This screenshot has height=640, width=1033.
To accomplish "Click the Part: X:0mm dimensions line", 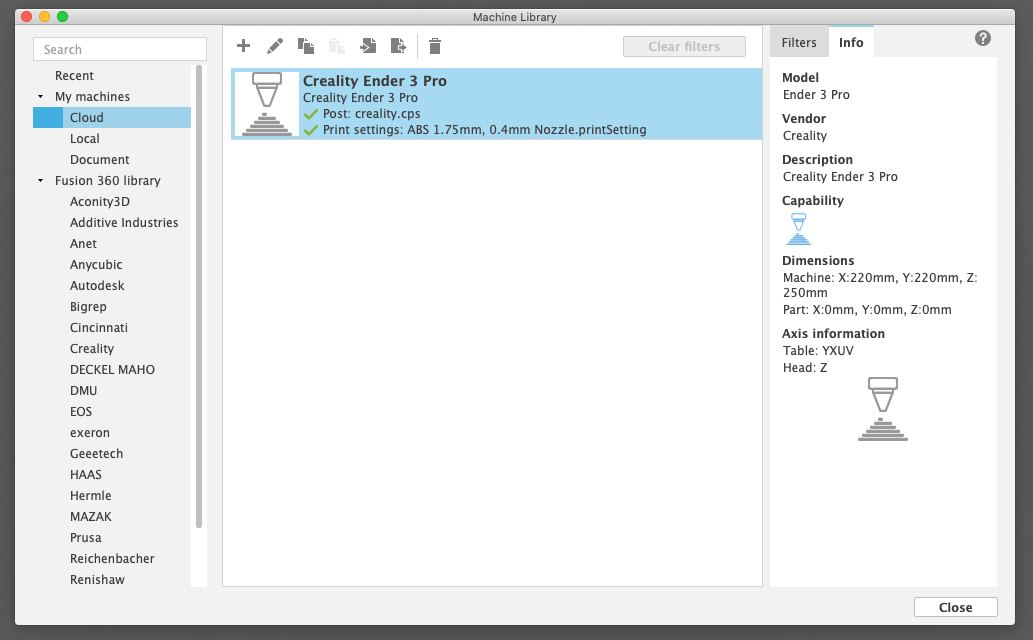I will (x=867, y=310).
